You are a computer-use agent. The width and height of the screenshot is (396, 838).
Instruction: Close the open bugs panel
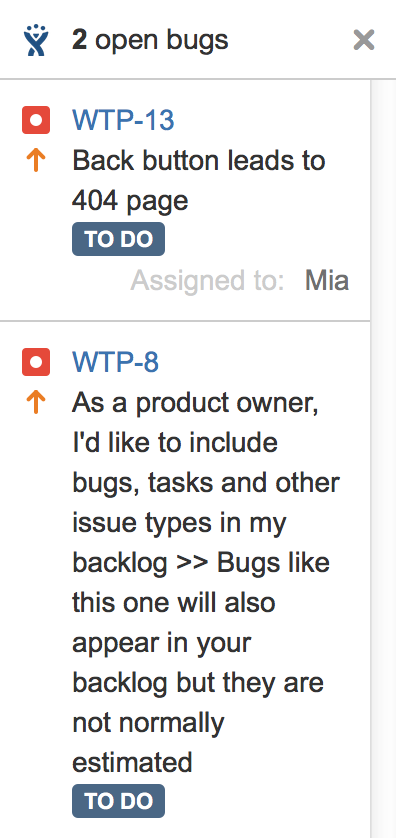364,40
